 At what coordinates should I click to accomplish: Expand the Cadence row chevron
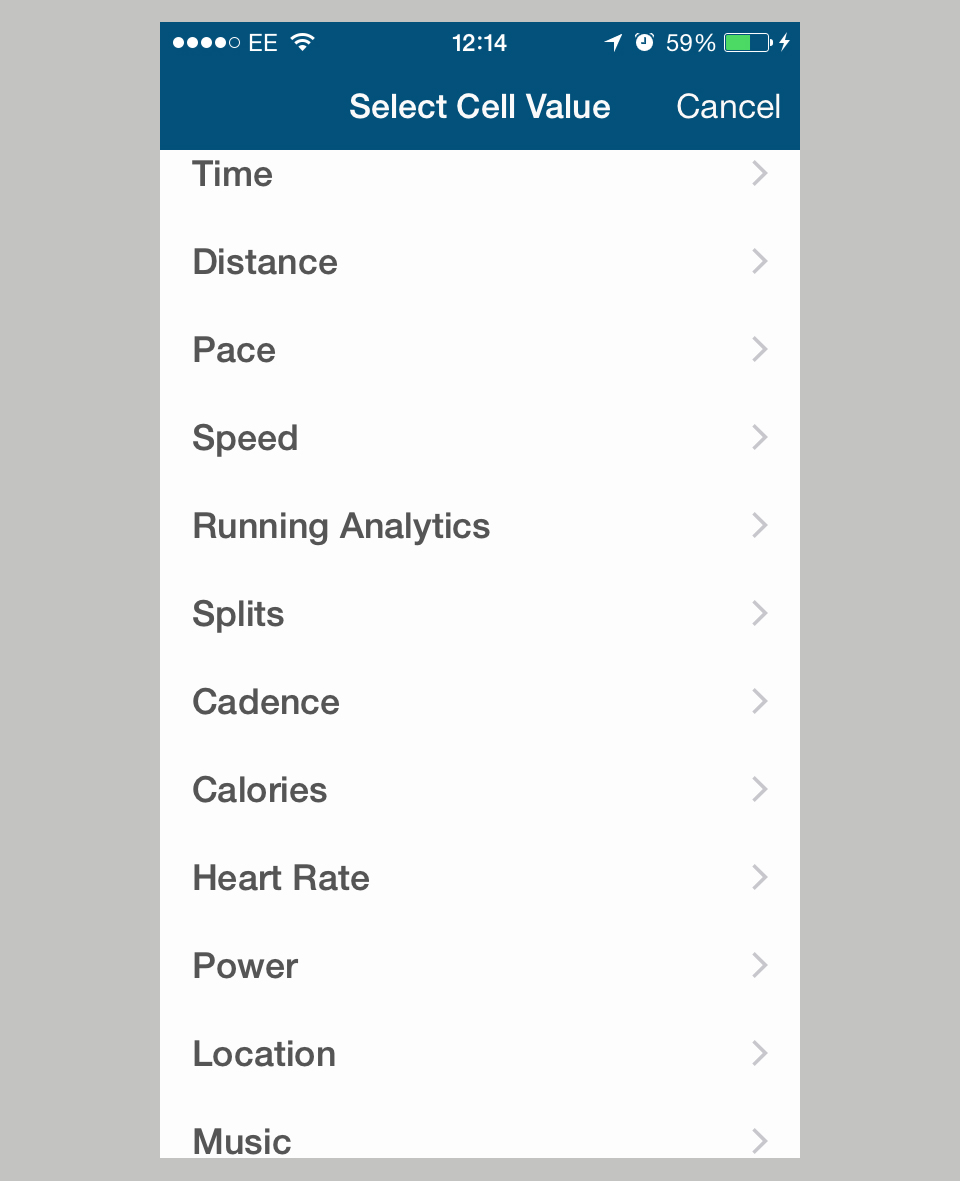pyautogui.click(x=760, y=701)
